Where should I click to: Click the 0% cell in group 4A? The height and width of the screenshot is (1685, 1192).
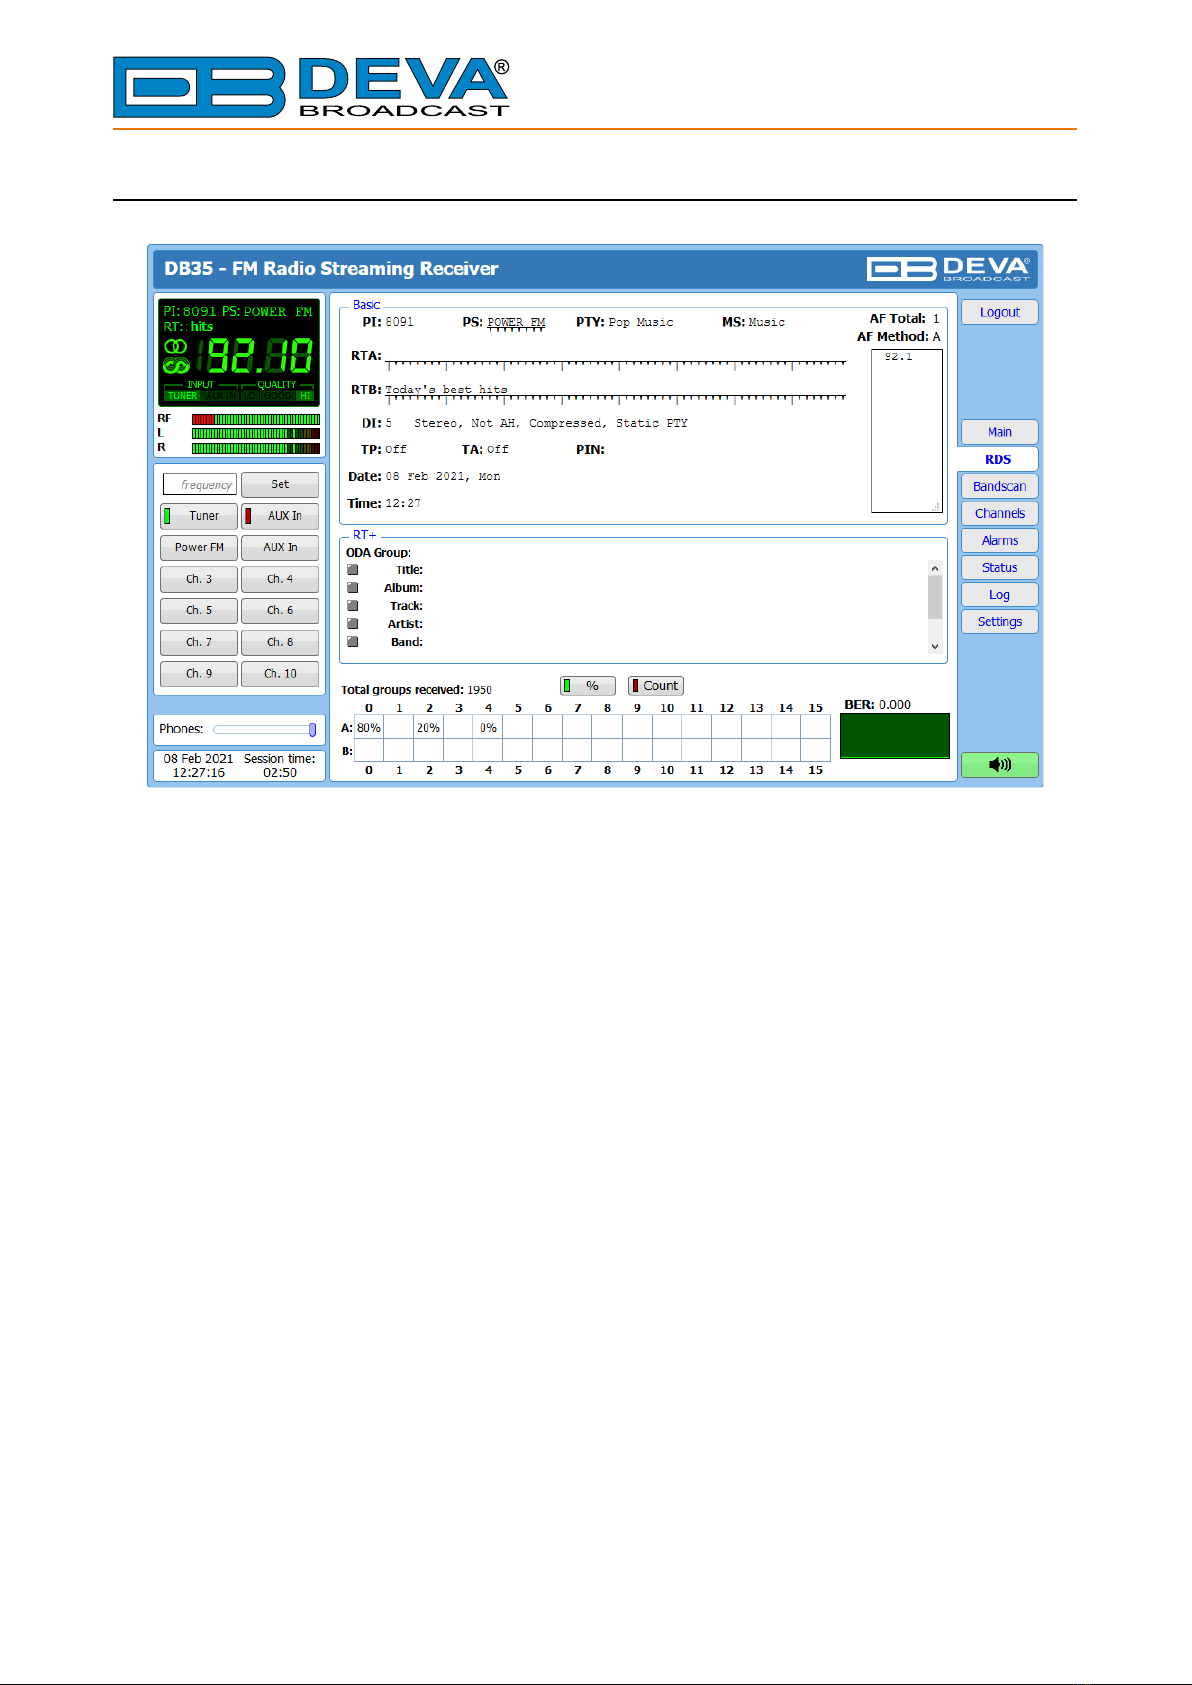pyautogui.click(x=488, y=728)
